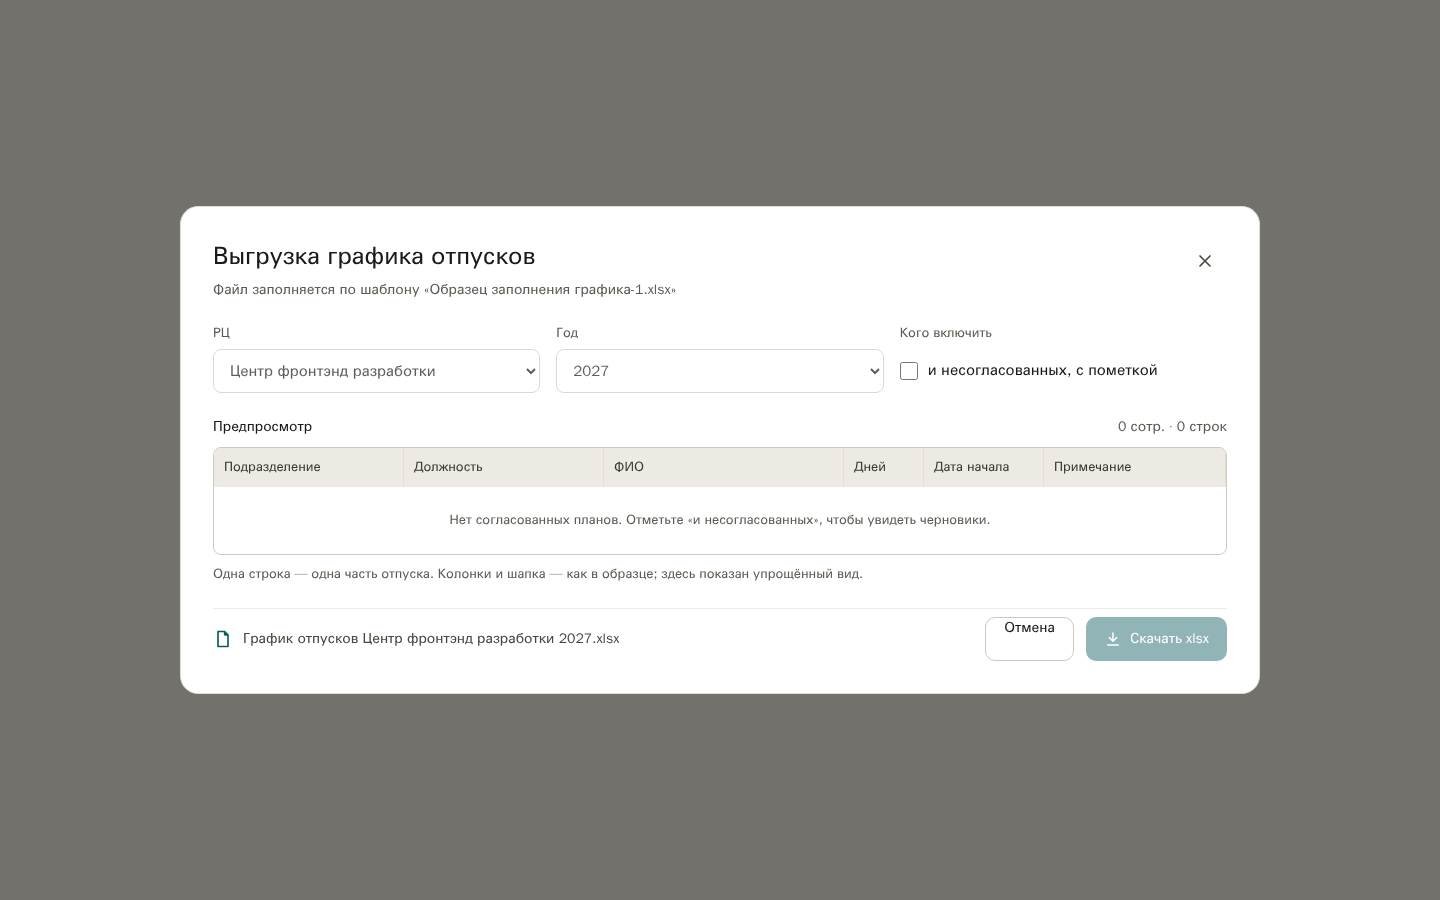The width and height of the screenshot is (1440, 900).
Task: Click the filename «График отпусков Центр фронтэнд разработки 2027.xlsx»
Action: coord(431,639)
